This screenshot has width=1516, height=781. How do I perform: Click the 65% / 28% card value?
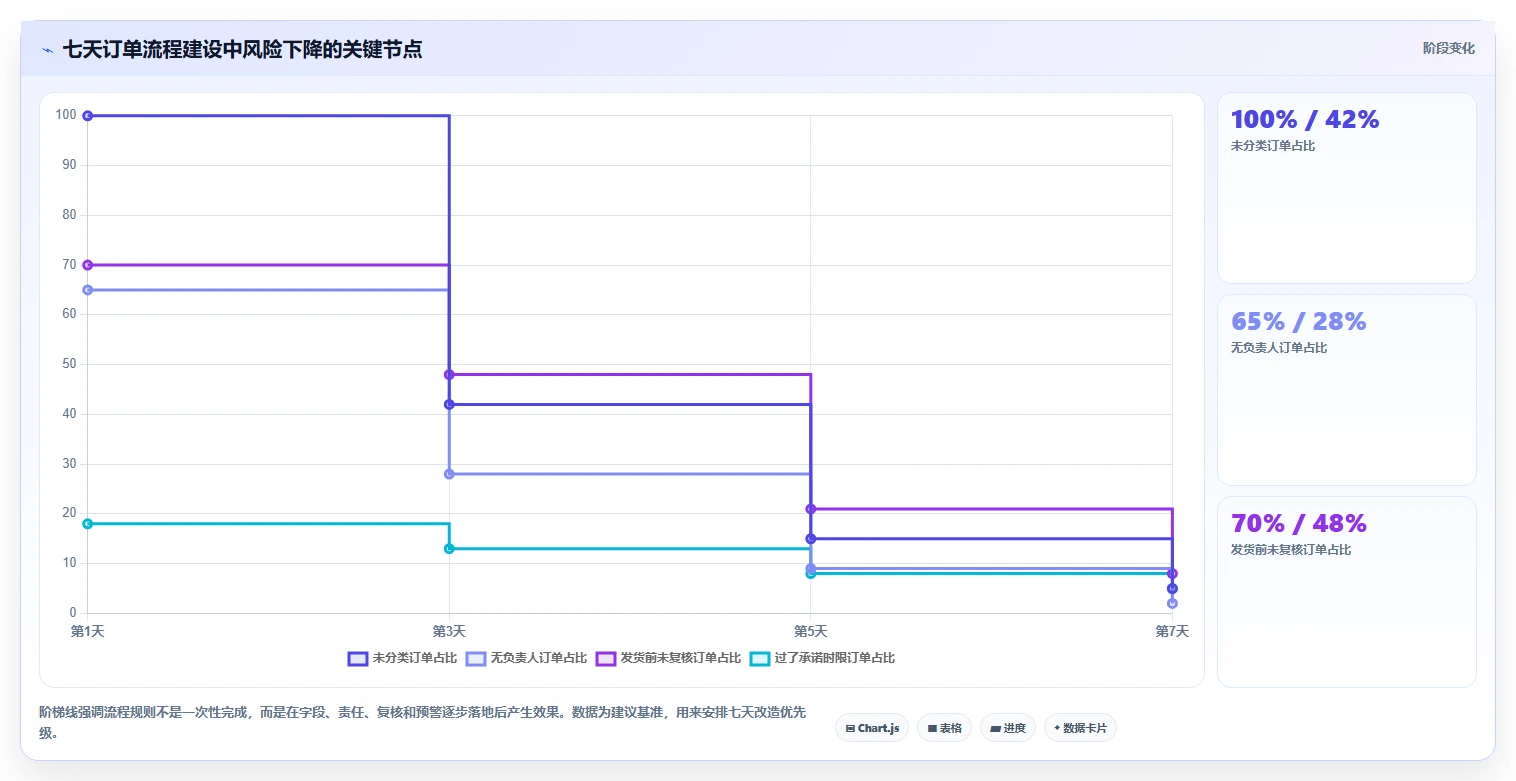[1298, 322]
